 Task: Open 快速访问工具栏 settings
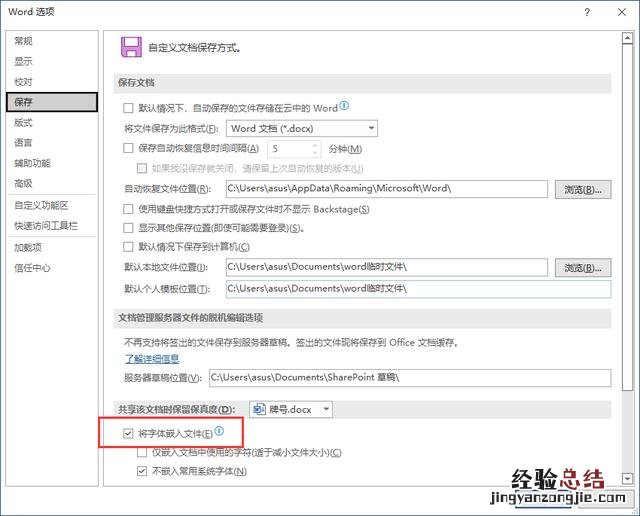[52, 226]
